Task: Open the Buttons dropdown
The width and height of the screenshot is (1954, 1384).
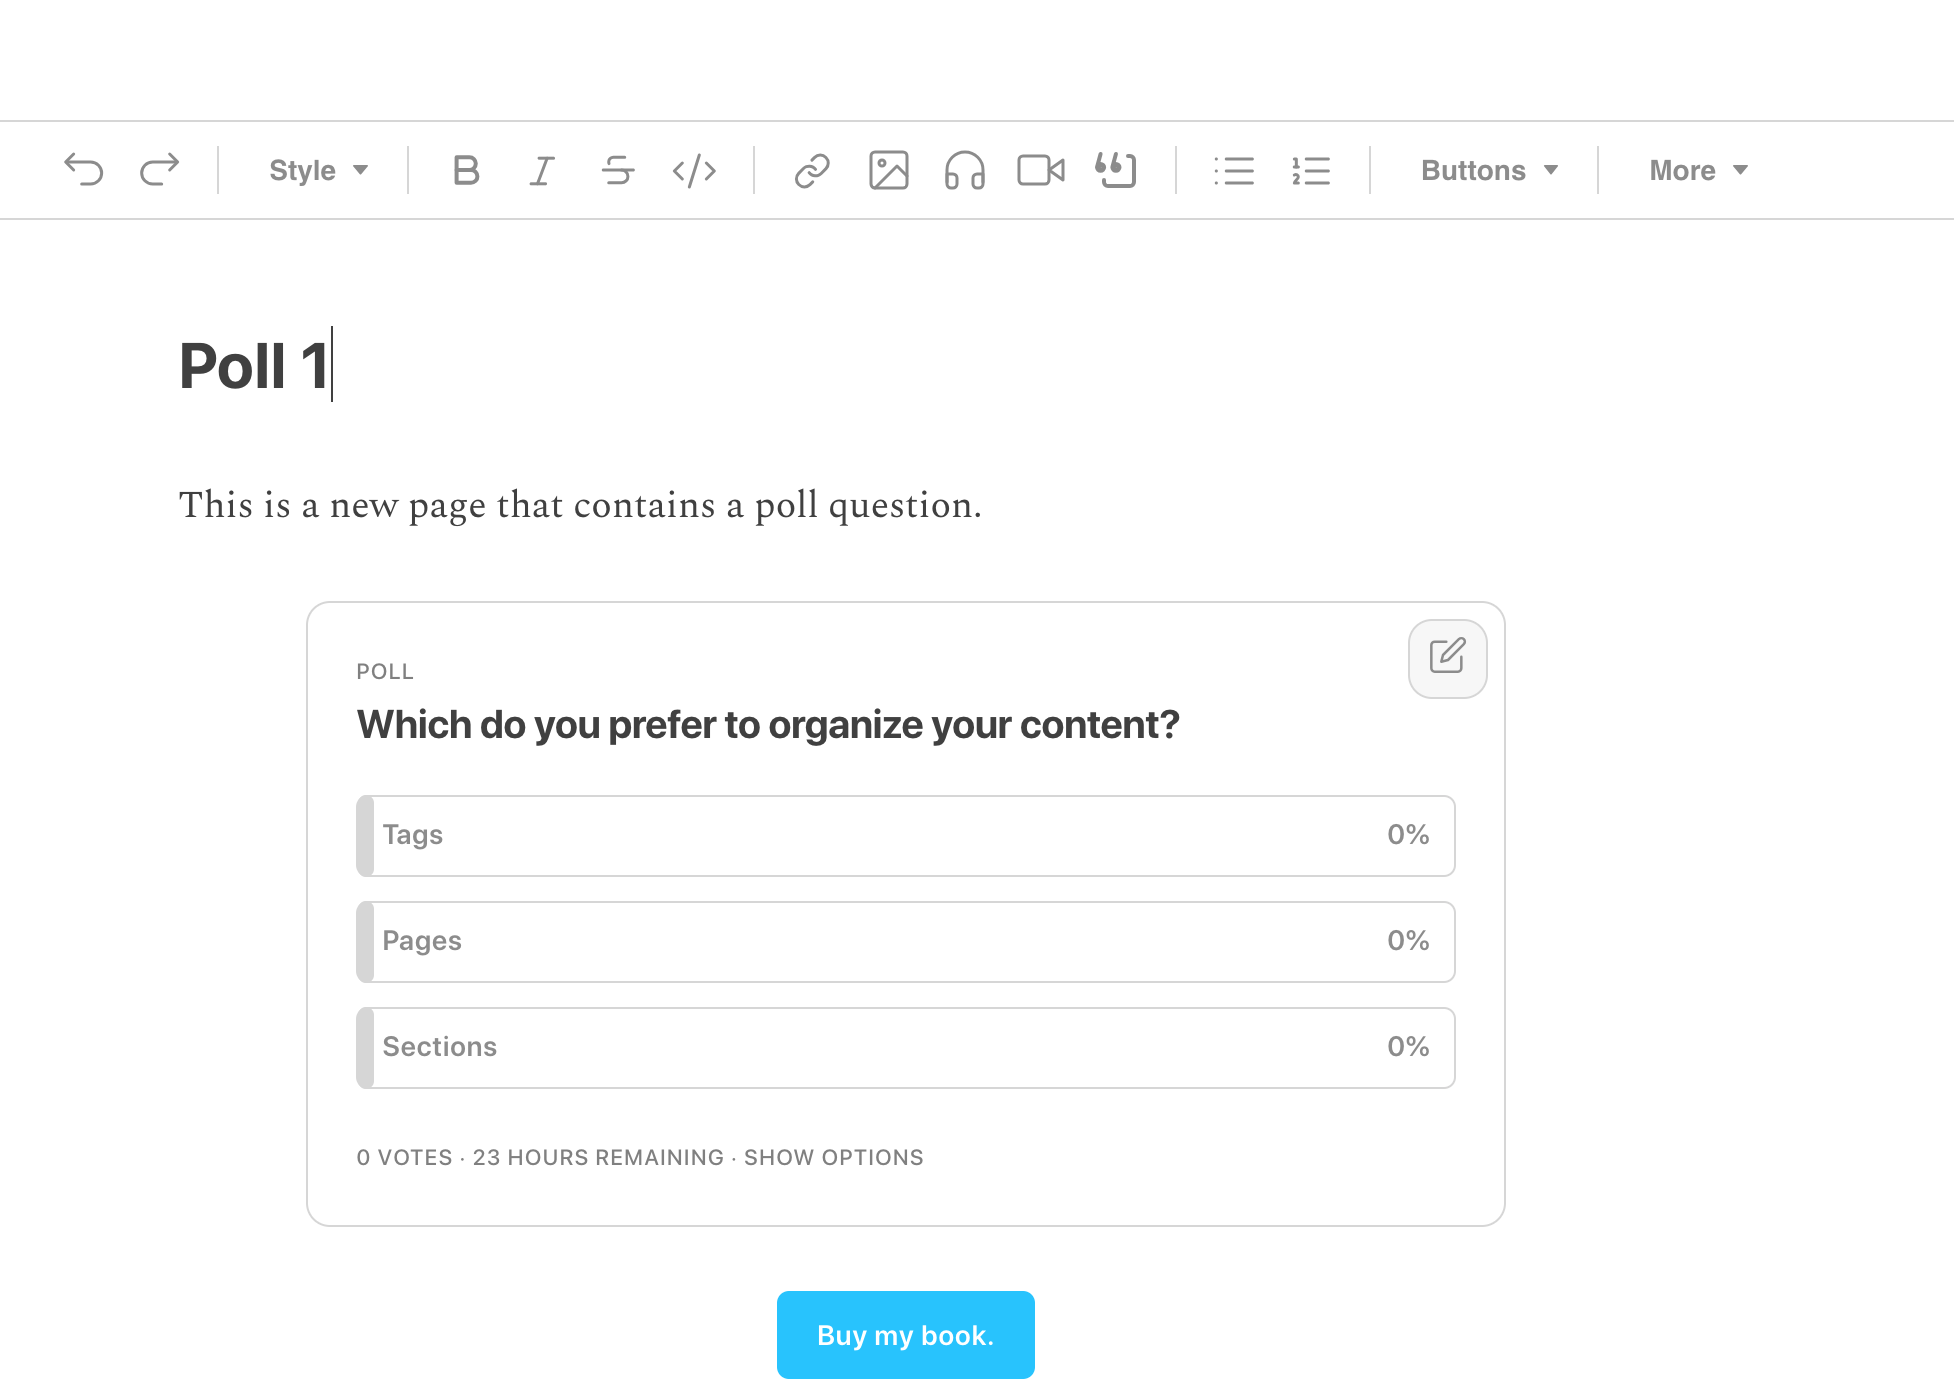Action: click(x=1488, y=170)
